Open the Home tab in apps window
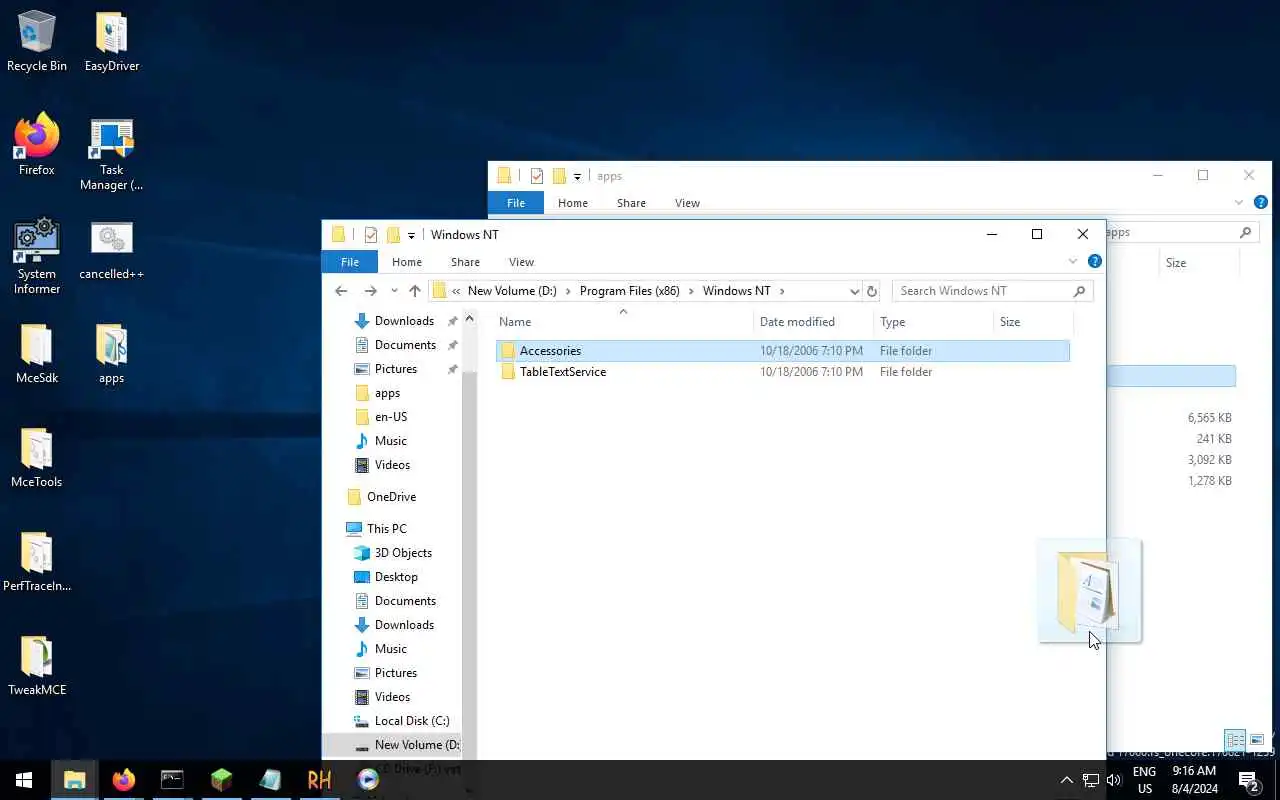The image size is (1280, 800). click(x=573, y=203)
